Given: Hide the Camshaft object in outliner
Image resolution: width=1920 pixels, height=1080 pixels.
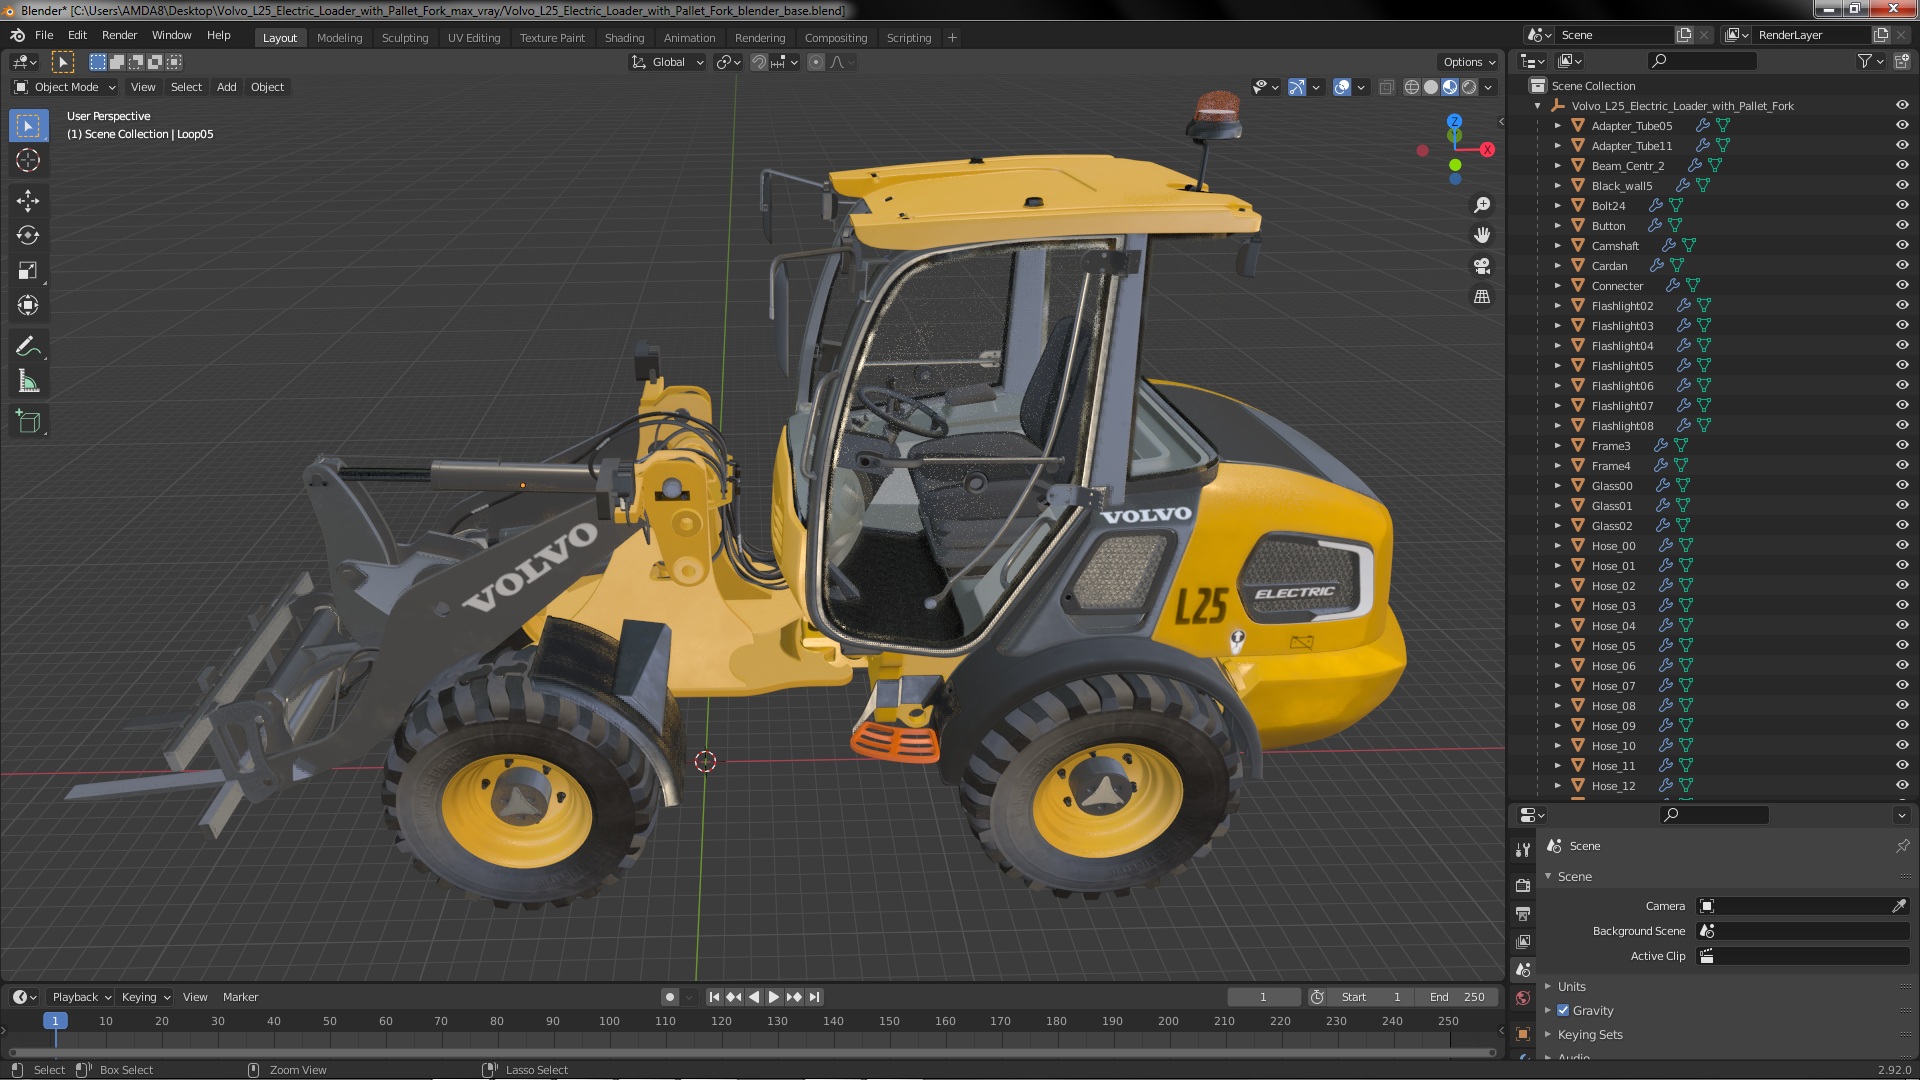Looking at the screenshot, I should click(x=1902, y=246).
